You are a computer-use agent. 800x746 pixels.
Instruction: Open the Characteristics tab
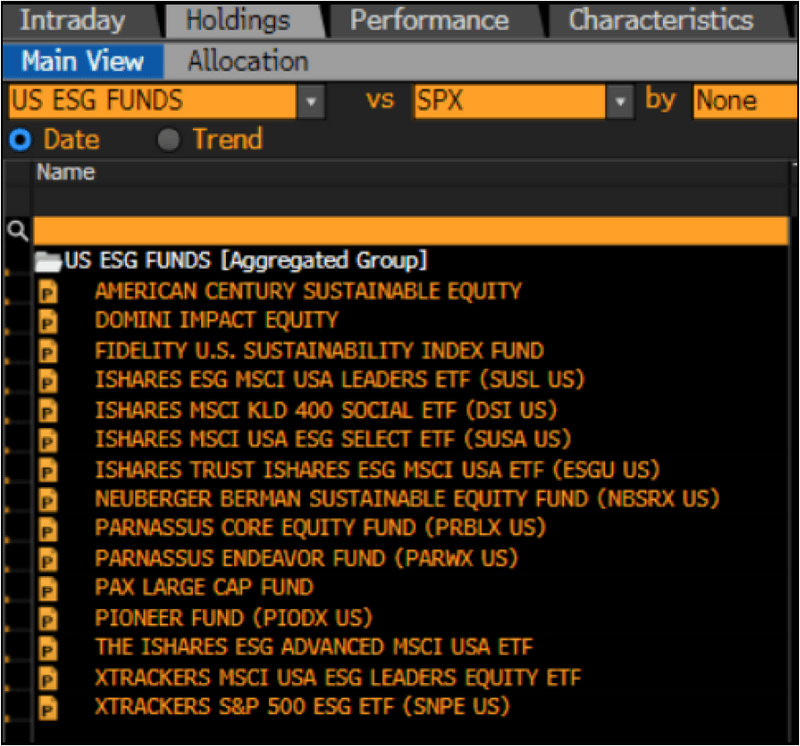tap(661, 20)
